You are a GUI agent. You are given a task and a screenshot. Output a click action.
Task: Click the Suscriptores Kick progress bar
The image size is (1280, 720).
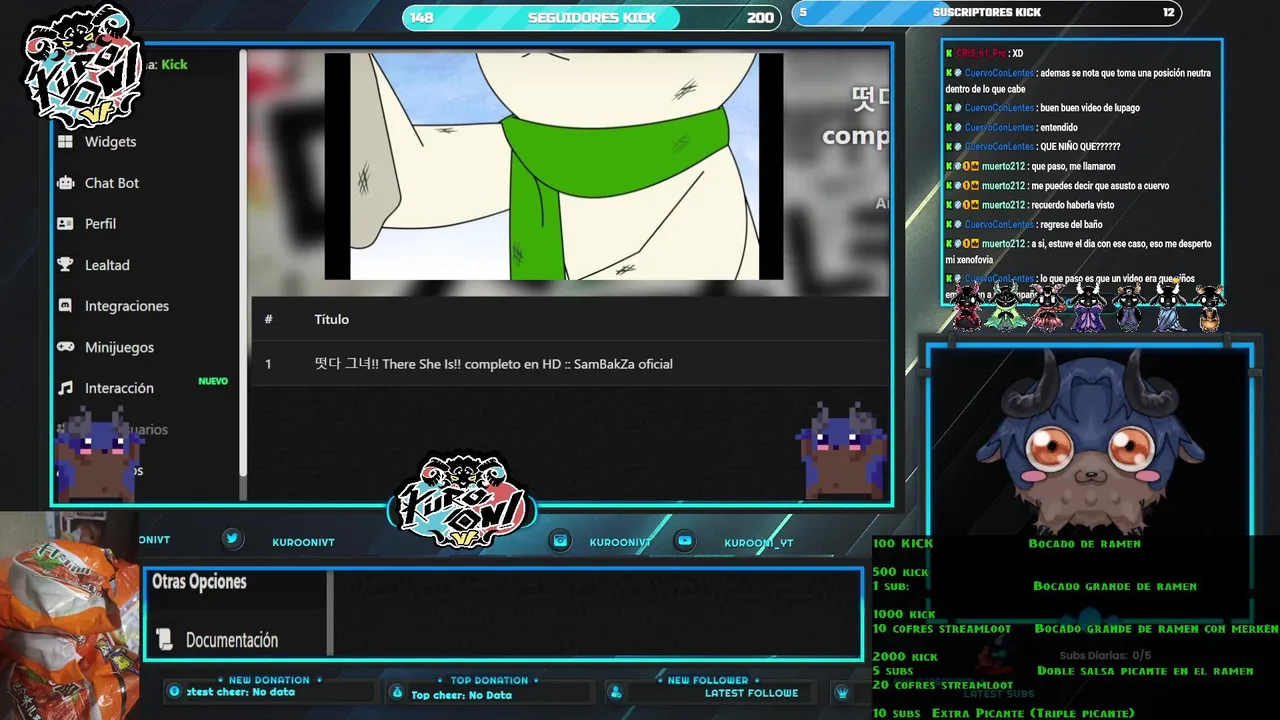point(986,13)
